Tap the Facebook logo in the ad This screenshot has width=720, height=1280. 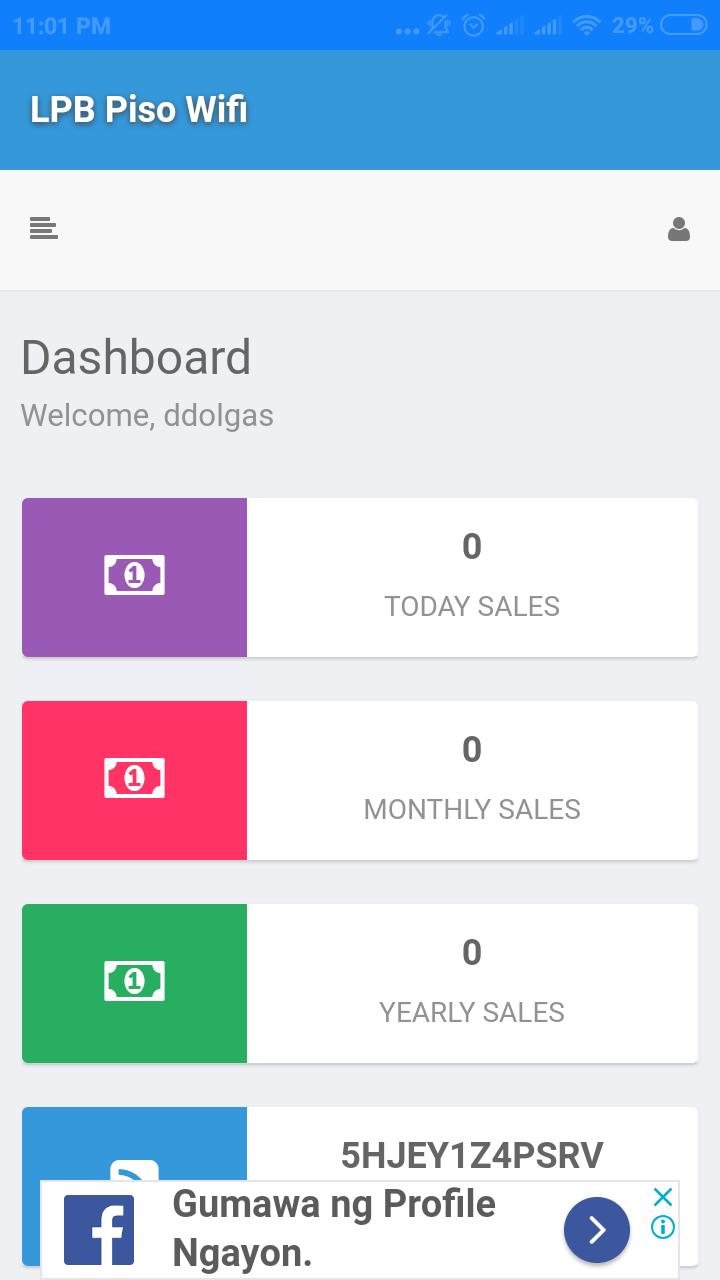(x=99, y=1230)
